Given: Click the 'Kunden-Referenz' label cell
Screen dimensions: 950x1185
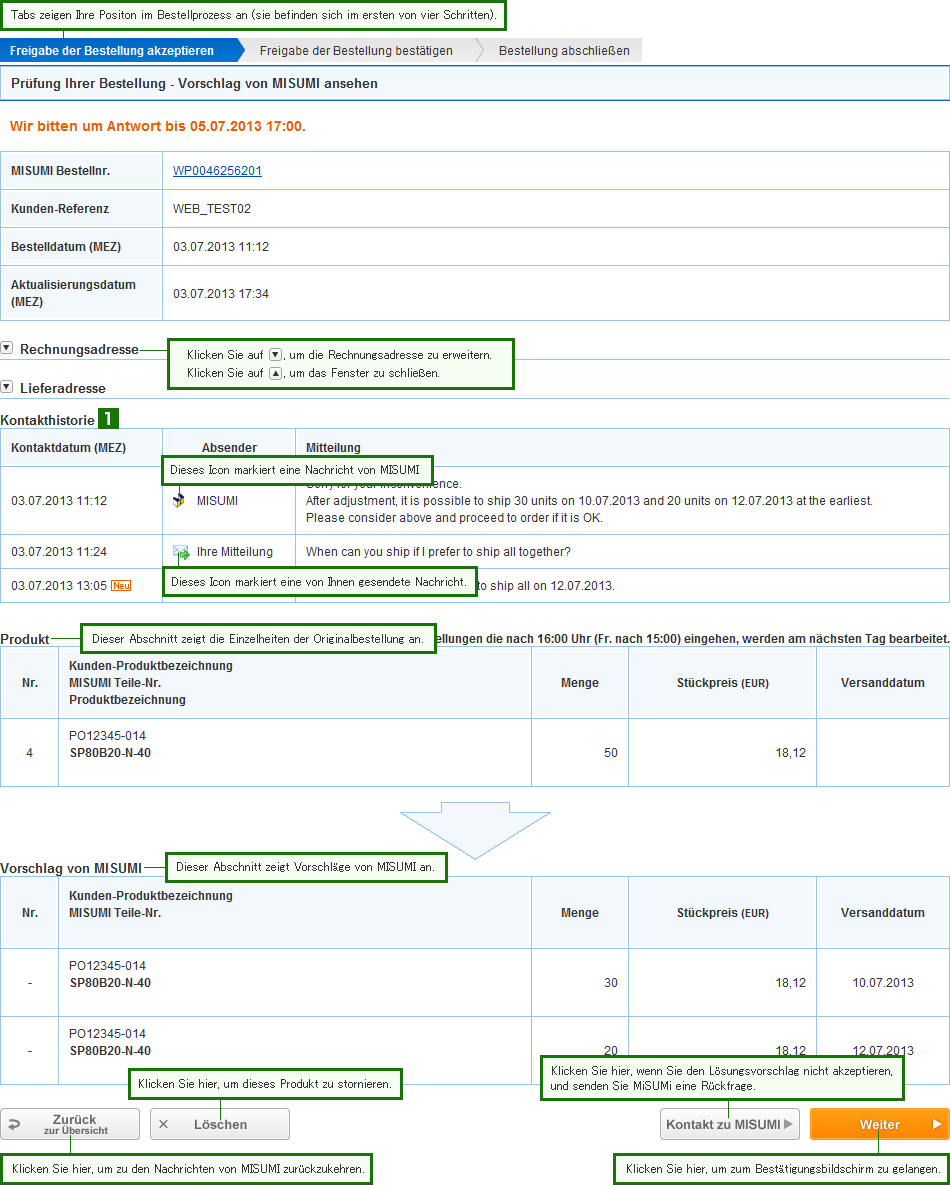Looking at the screenshot, I should pyautogui.click(x=82, y=209).
